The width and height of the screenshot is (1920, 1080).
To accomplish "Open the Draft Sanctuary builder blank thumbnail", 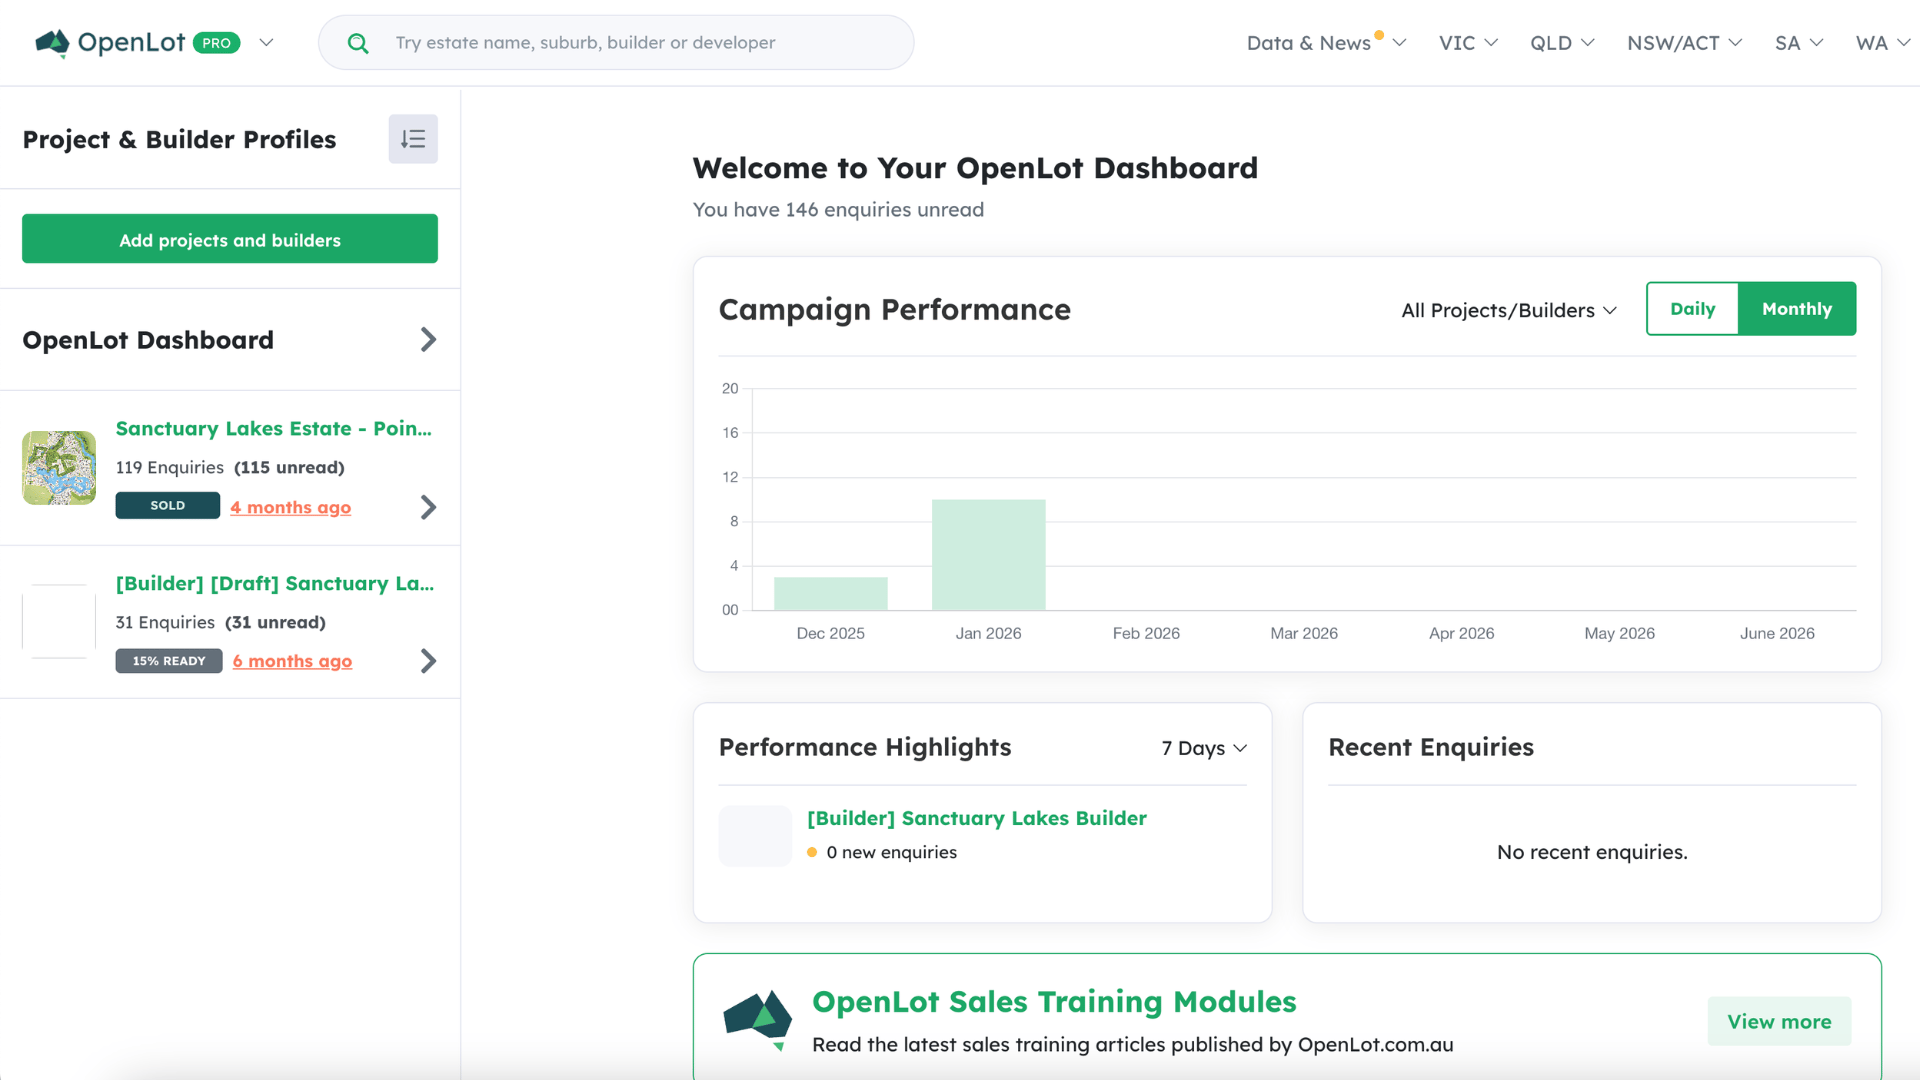I will coord(59,622).
